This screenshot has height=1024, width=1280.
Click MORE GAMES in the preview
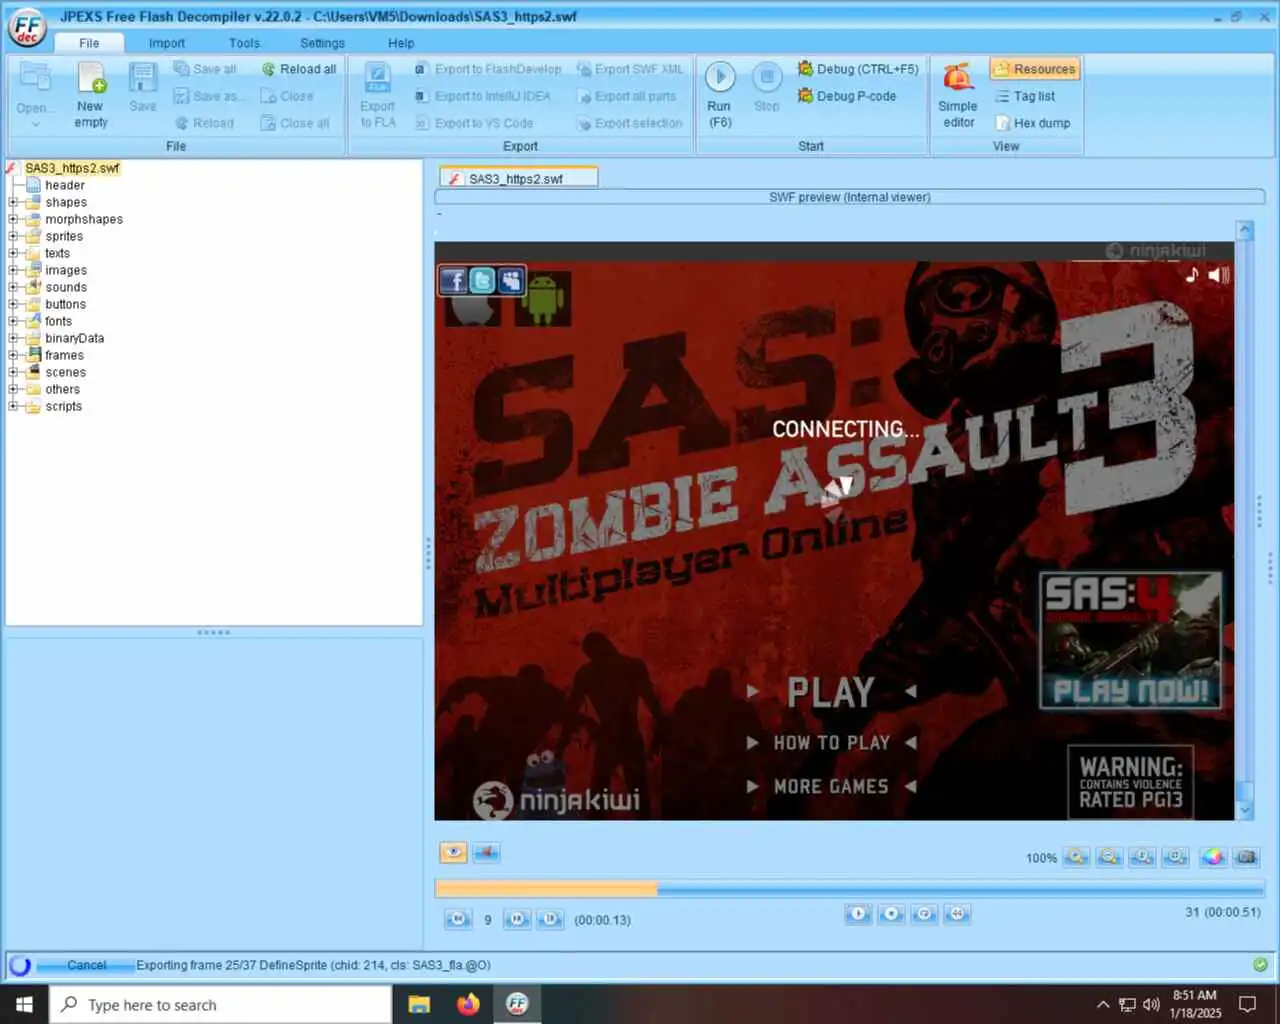pyautogui.click(x=831, y=787)
